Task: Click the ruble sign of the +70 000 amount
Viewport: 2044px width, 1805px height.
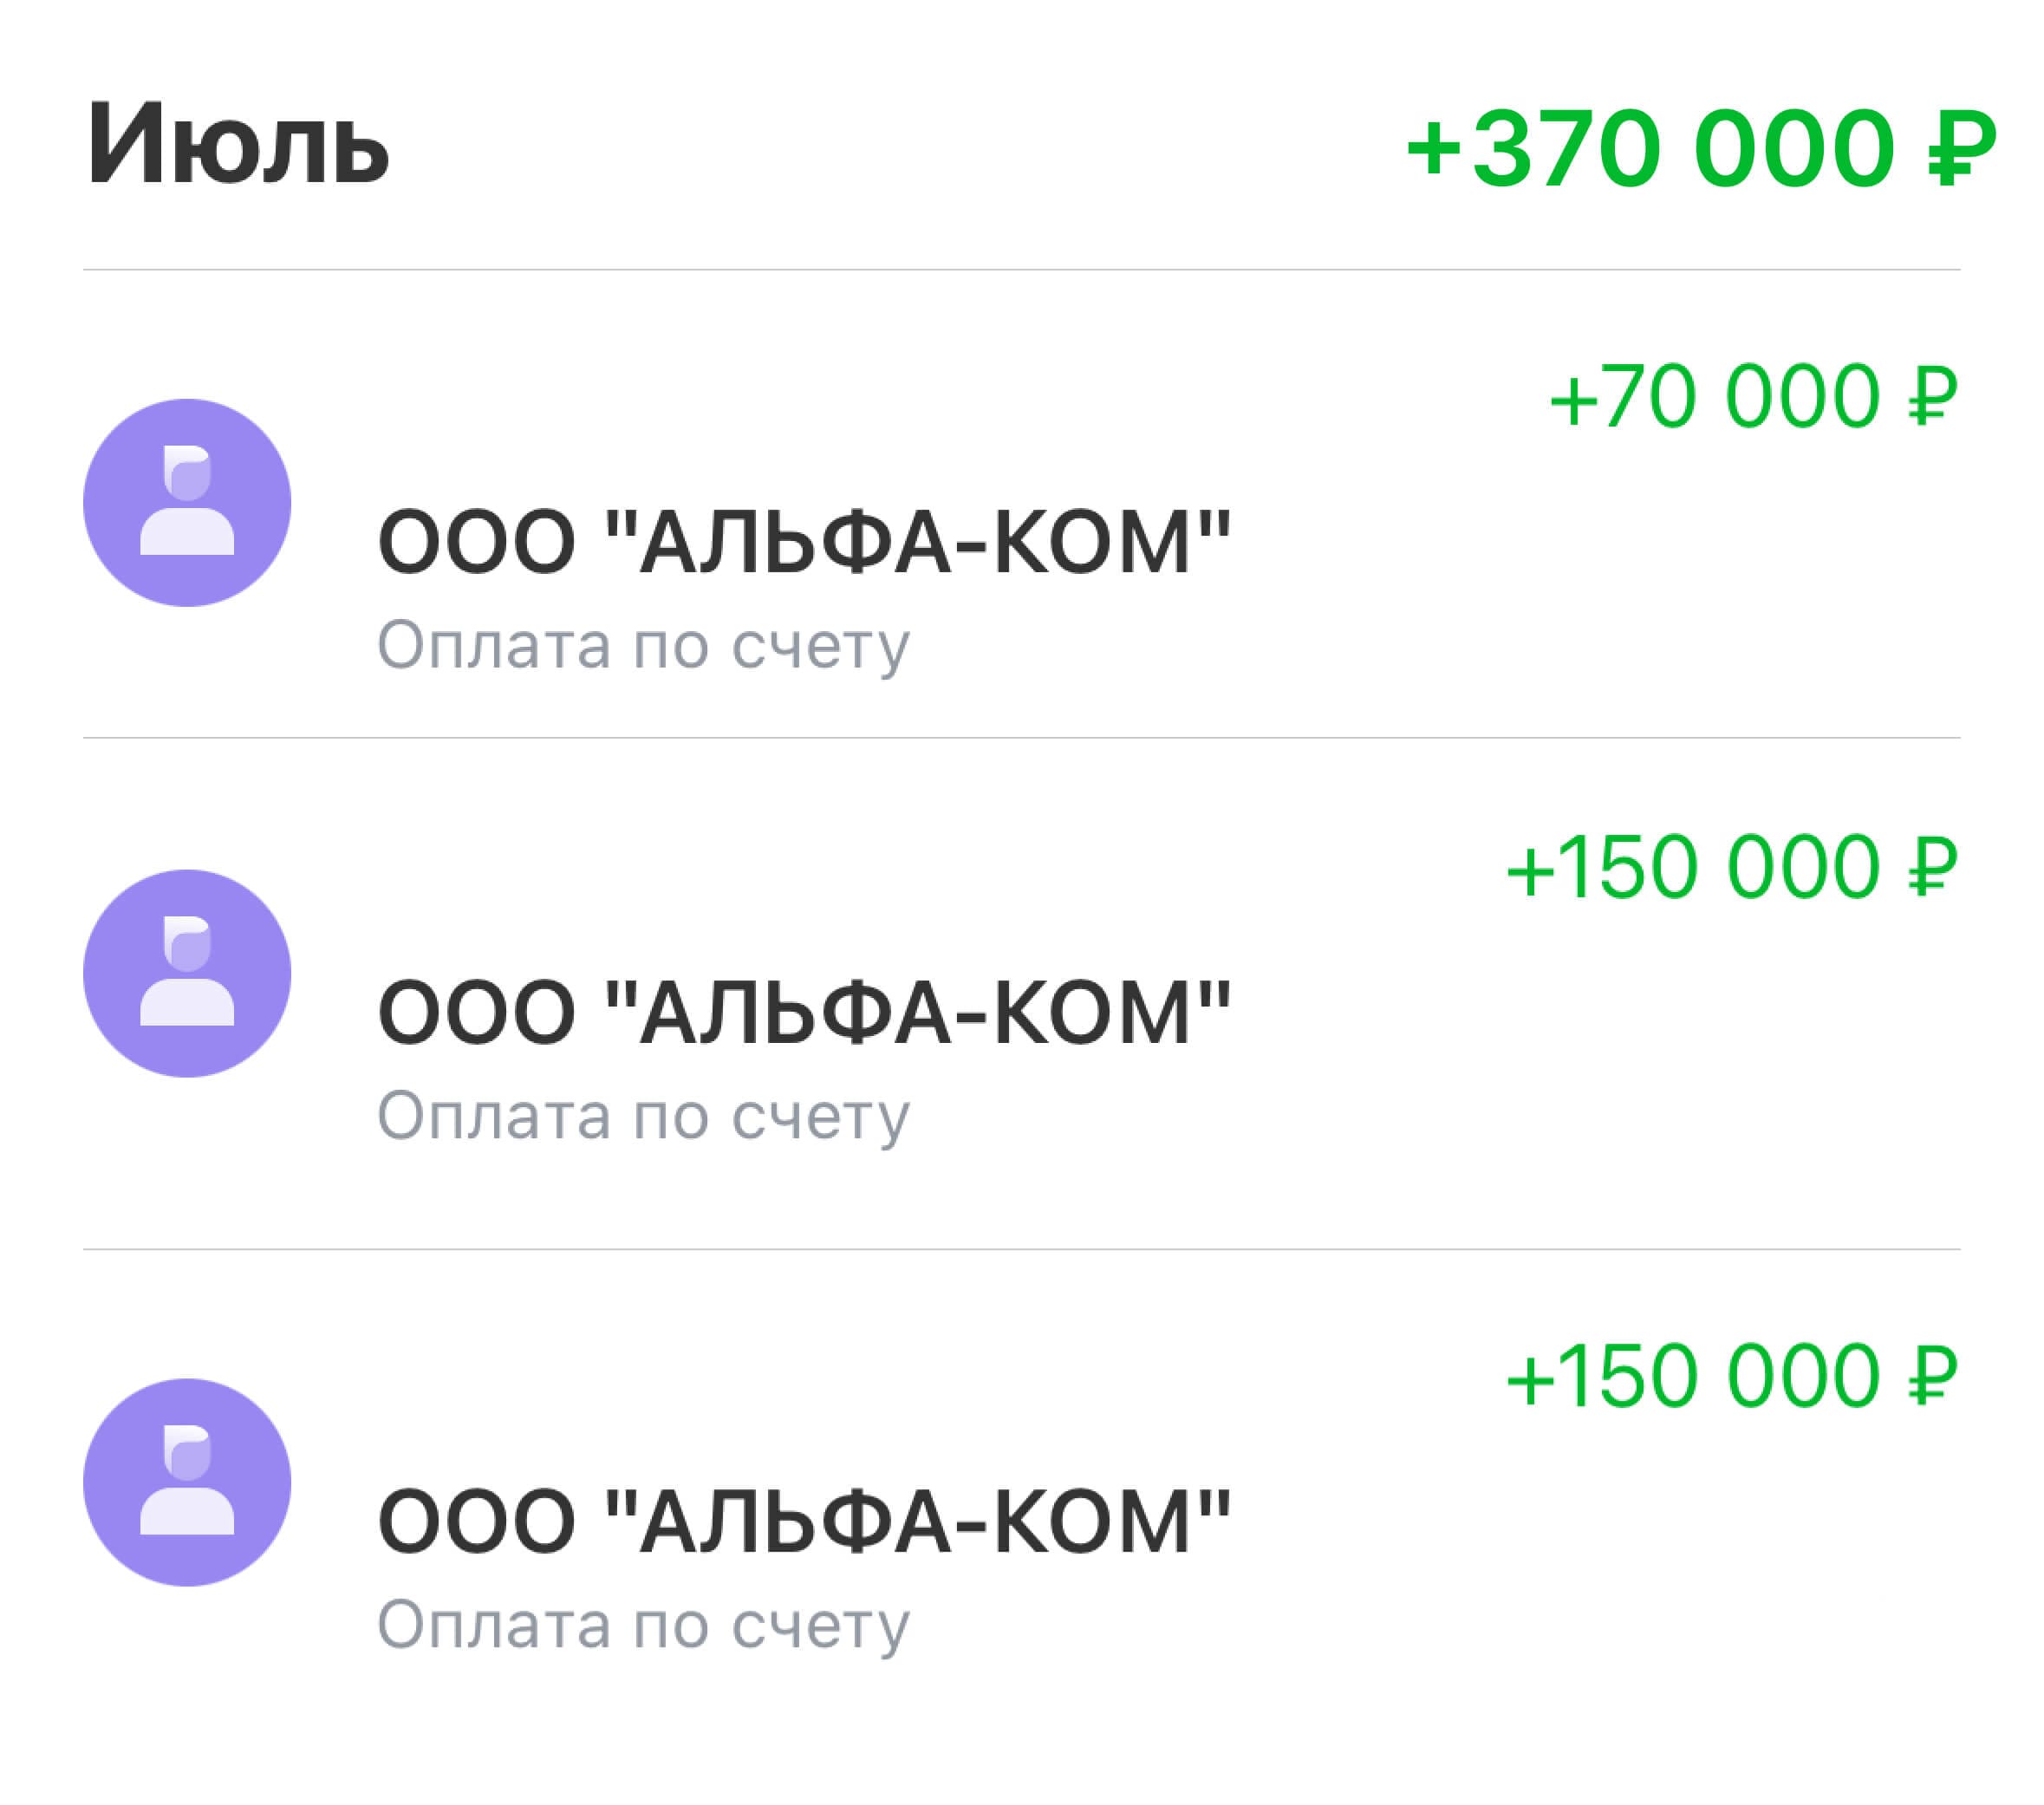Action: click(x=1931, y=397)
